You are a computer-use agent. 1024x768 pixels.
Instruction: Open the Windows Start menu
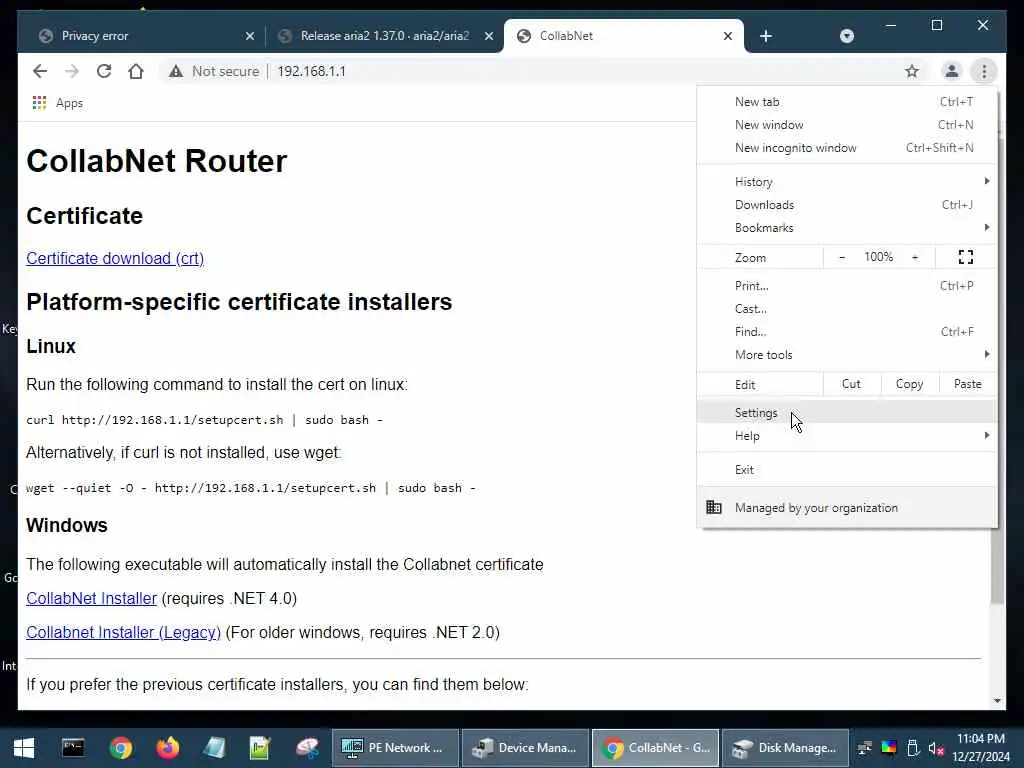(x=24, y=748)
